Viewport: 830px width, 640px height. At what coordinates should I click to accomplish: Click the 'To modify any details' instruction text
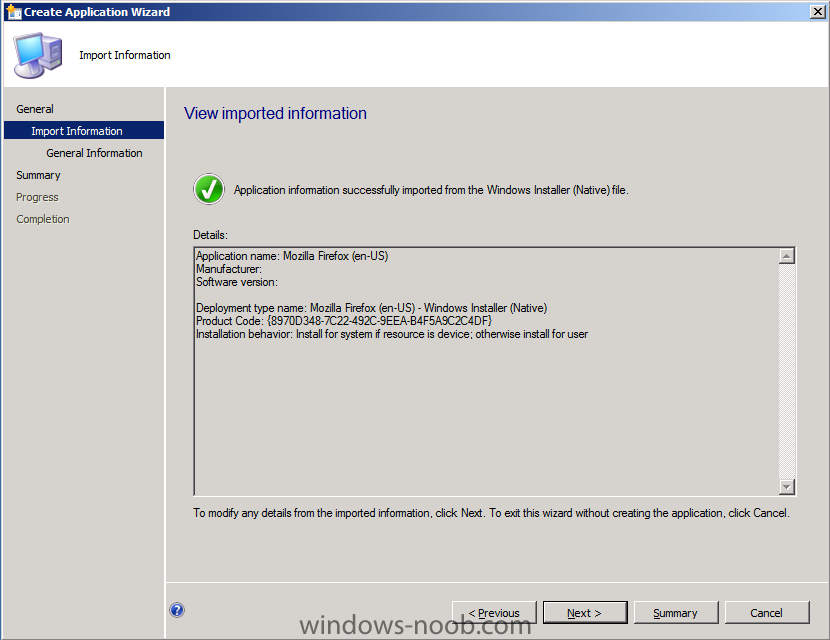491,513
